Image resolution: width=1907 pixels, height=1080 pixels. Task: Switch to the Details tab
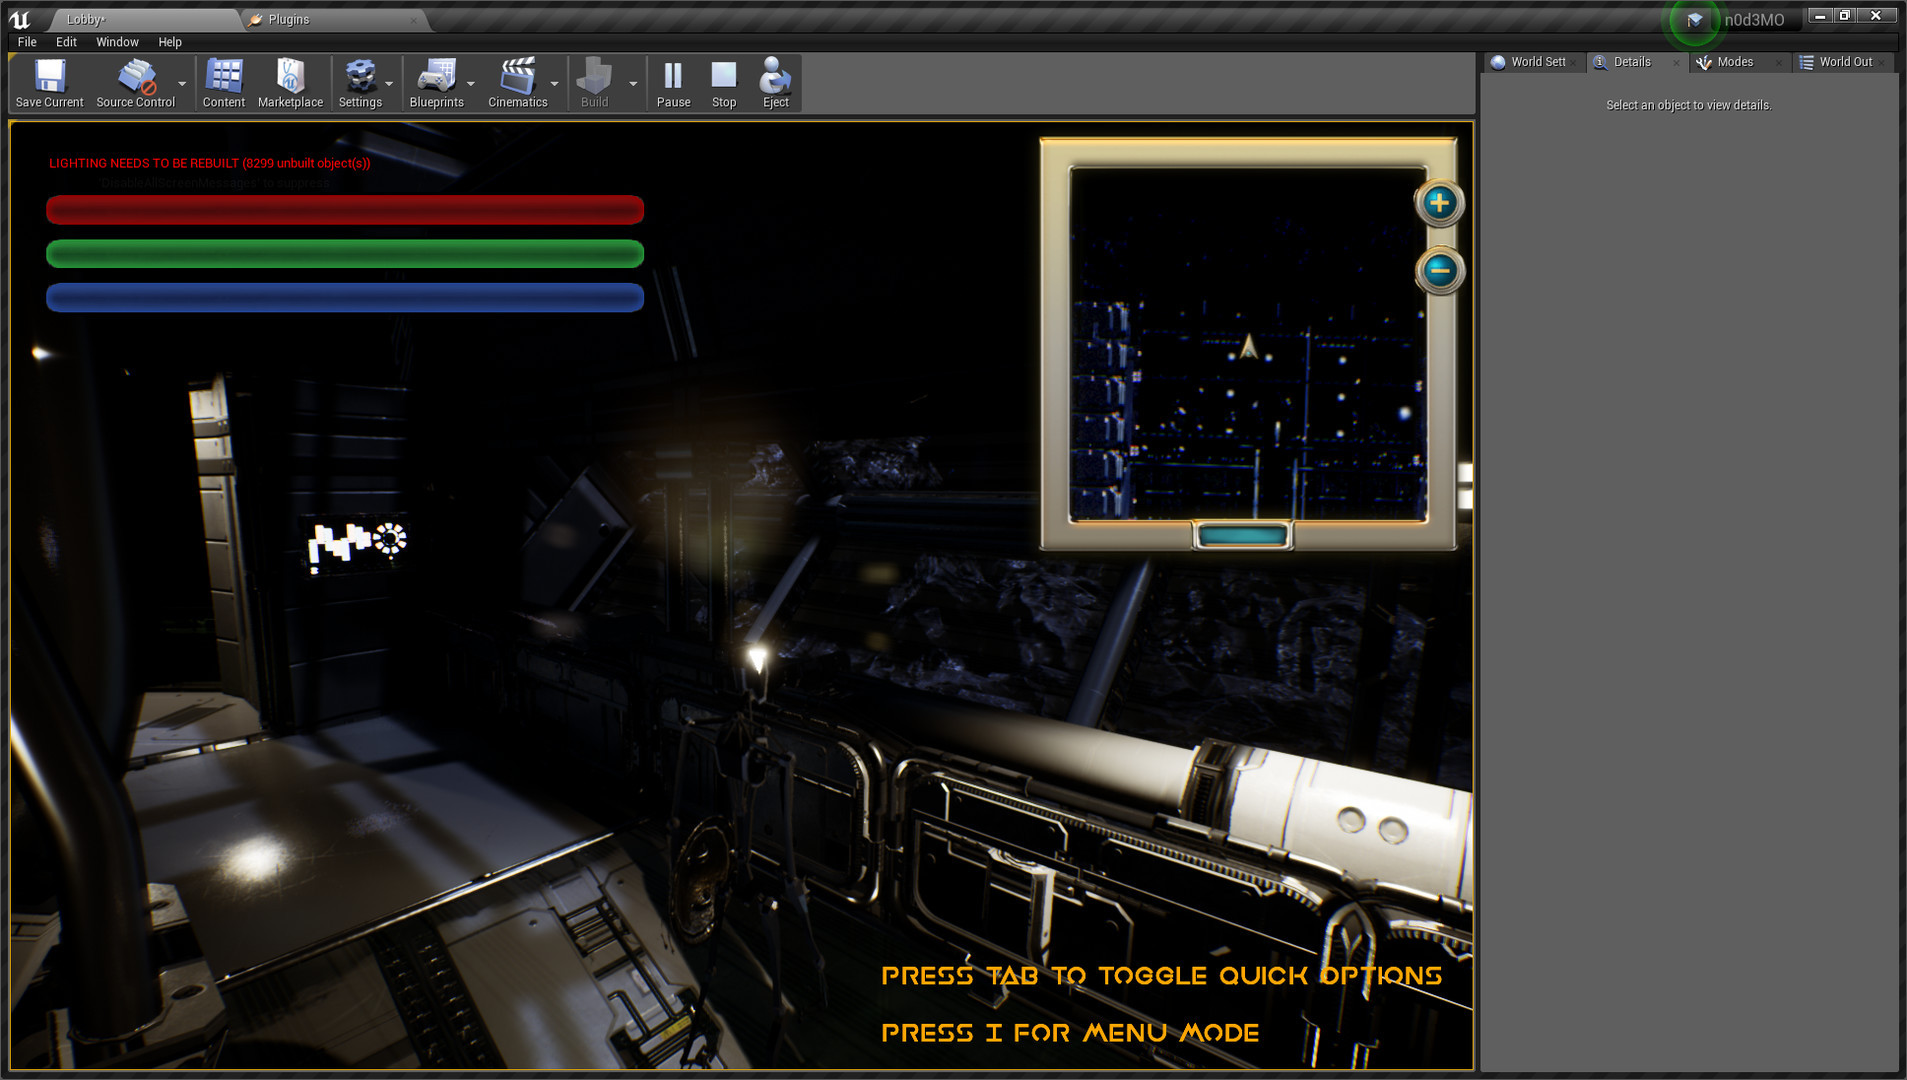pyautogui.click(x=1636, y=62)
